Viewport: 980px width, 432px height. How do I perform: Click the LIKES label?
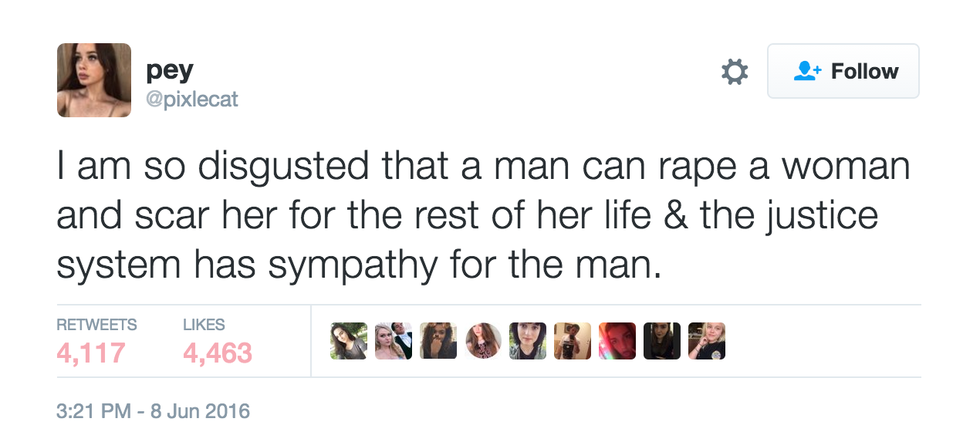point(205,325)
